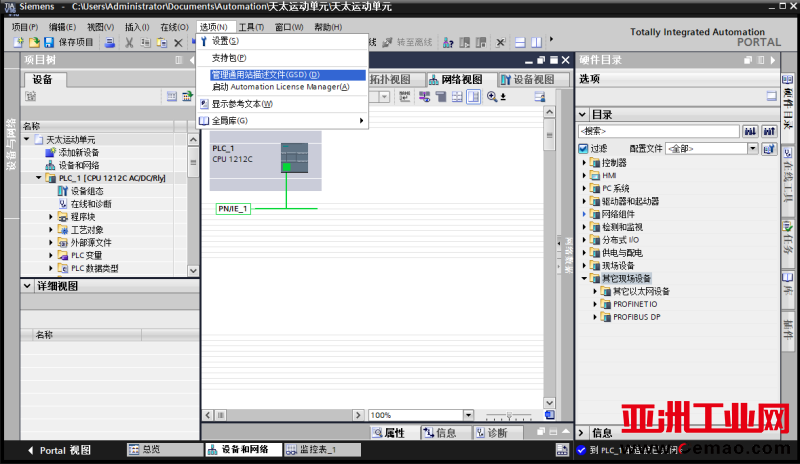Click the show page breaks grid icon in network toolbar
The image size is (800, 464).
(457, 96)
